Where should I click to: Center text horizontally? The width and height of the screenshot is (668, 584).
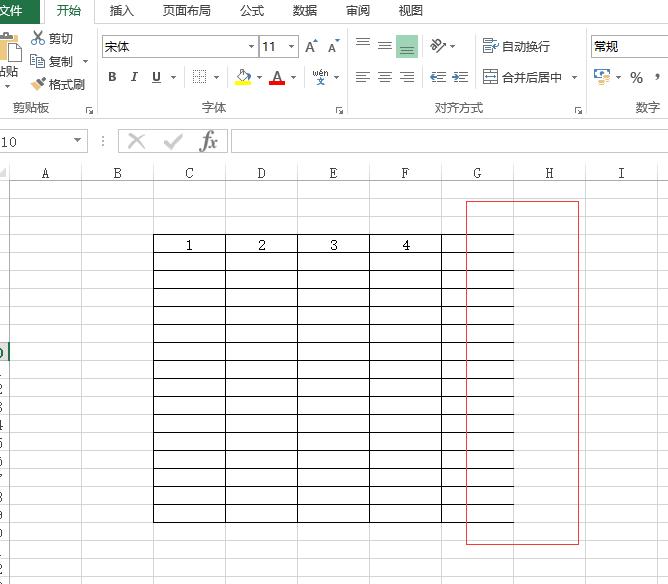385,77
